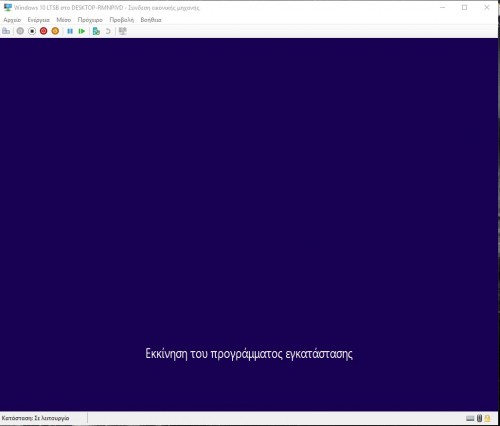Open the Προβολή menu
Image resolution: width=500 pixels, height=426 pixels.
(x=122, y=20)
